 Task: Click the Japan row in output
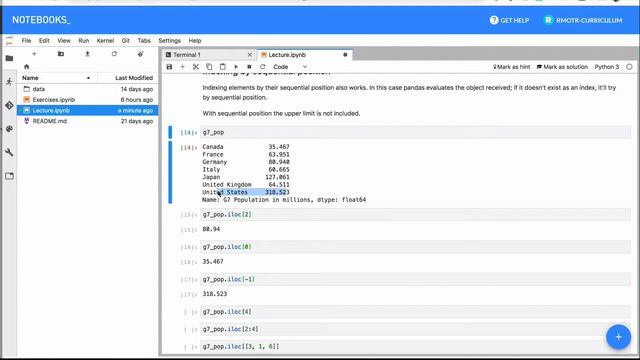[246, 177]
